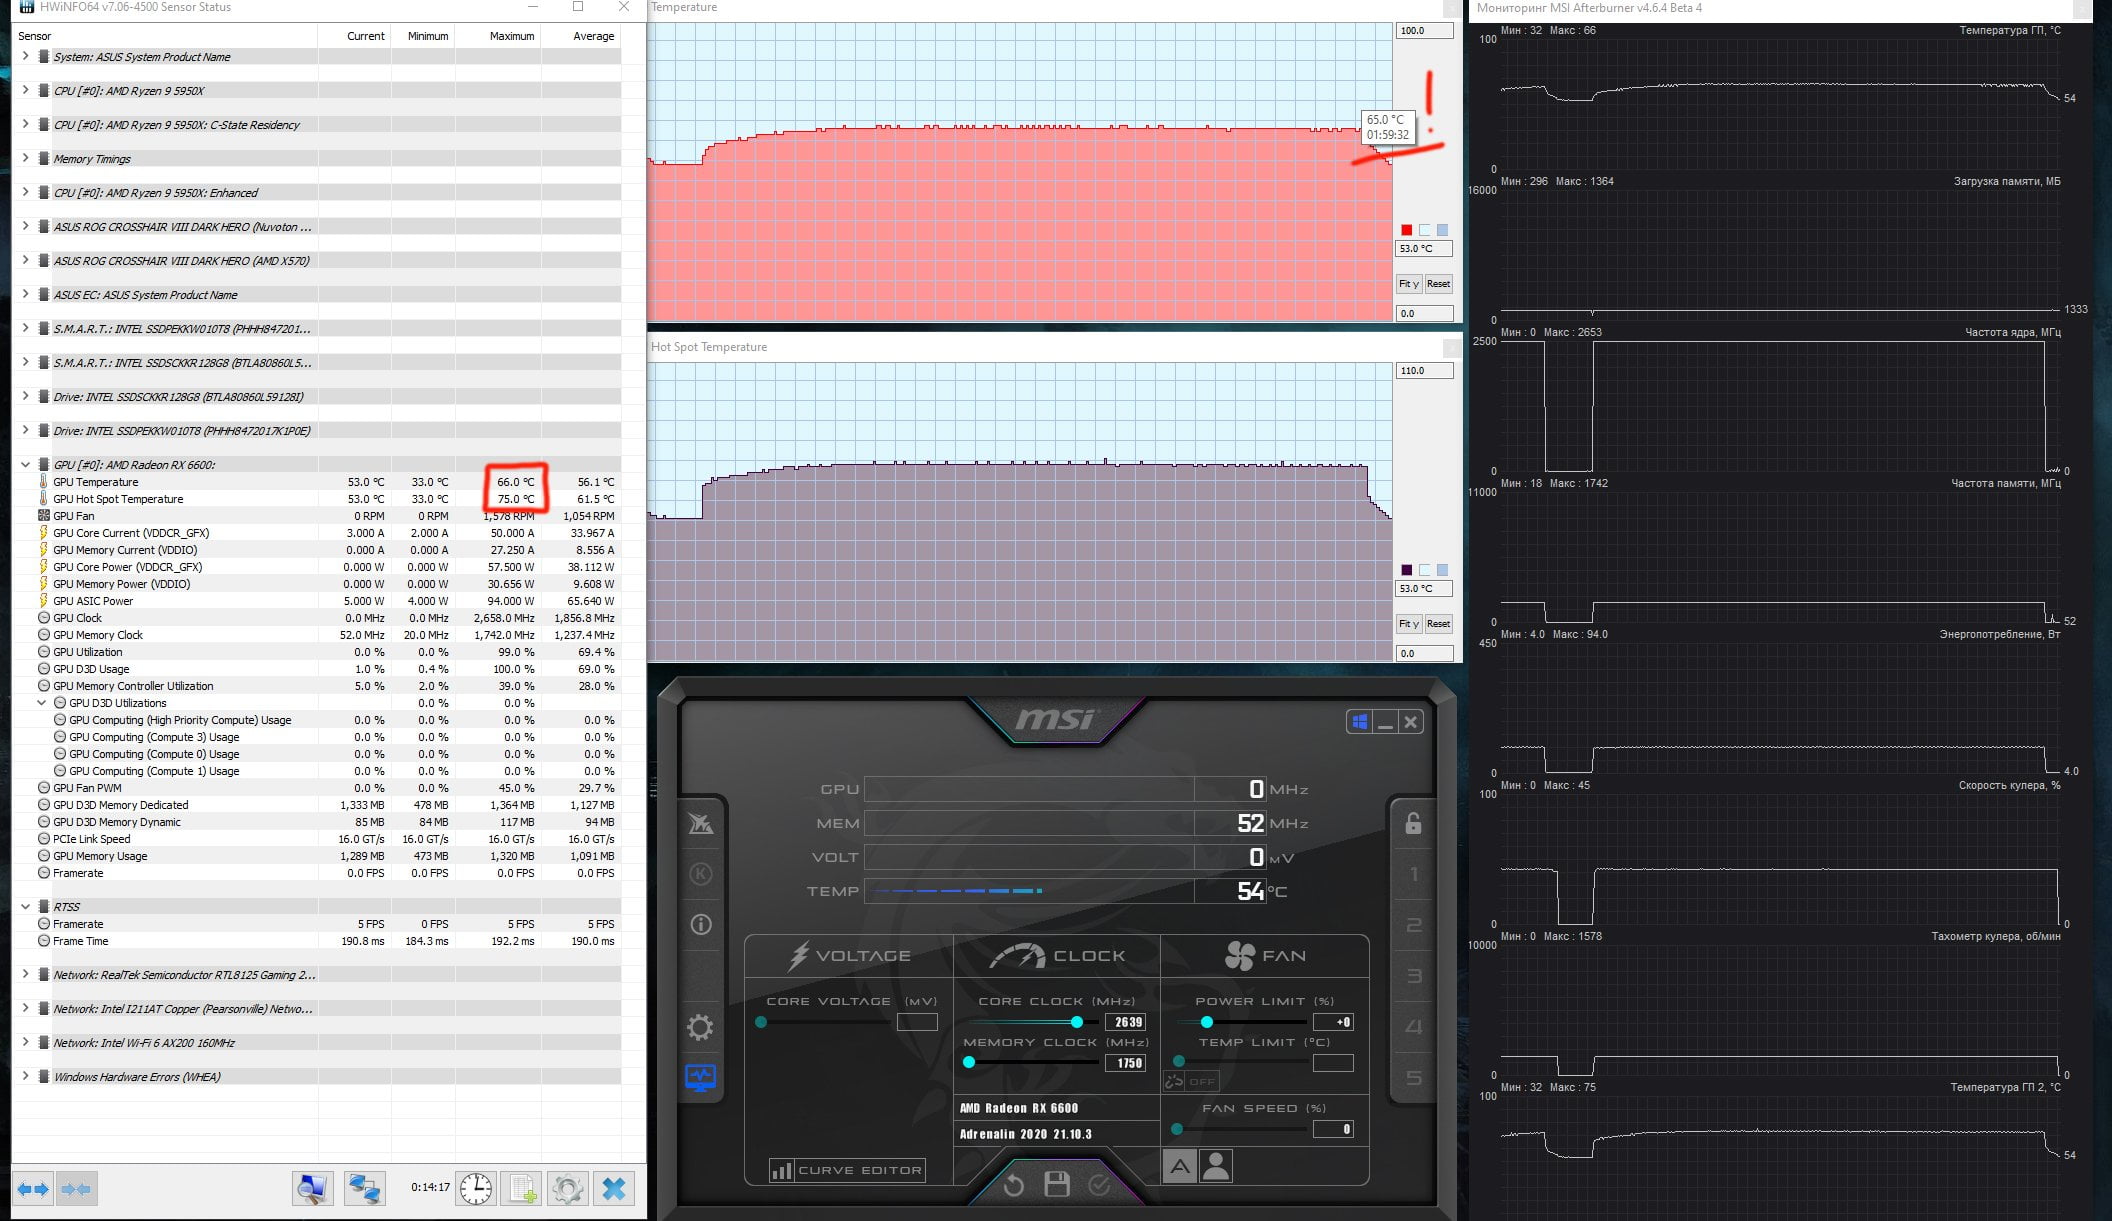Image resolution: width=2112 pixels, height=1221 pixels.
Task: Expand CPU [#0]: AMD Ryzen 9 5950X node
Action: coord(25,90)
